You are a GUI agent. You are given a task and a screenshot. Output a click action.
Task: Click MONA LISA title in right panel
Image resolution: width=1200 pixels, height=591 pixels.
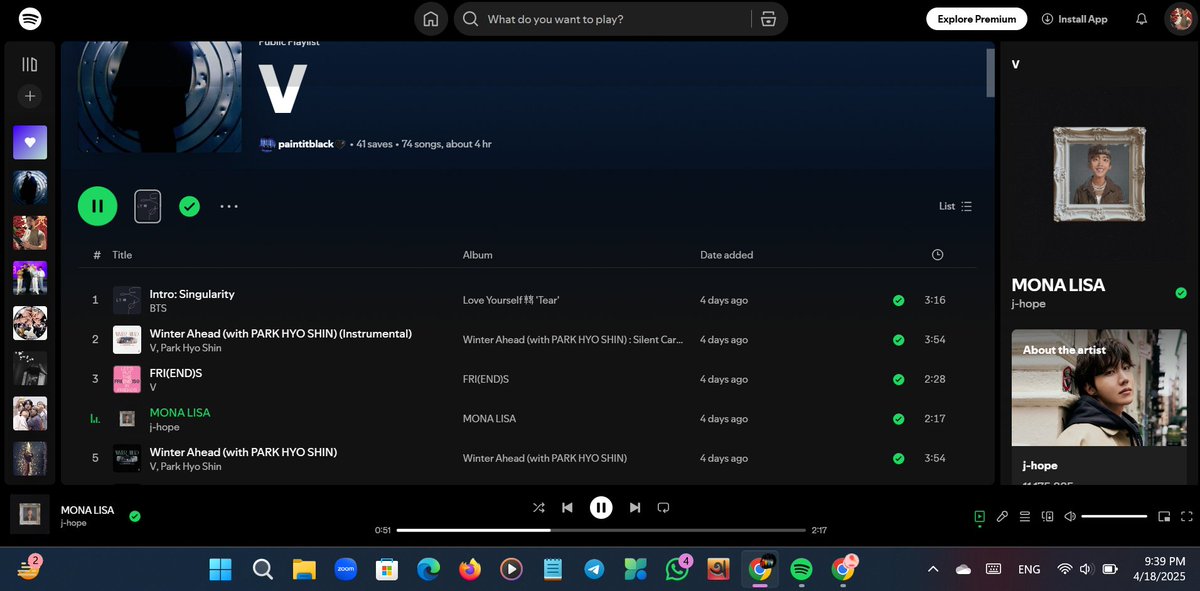[1058, 285]
